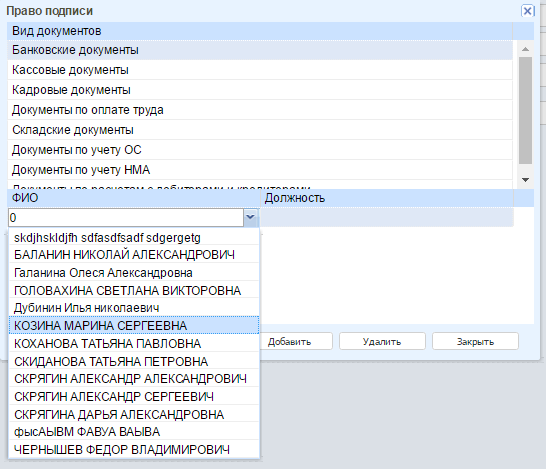Click the Закрыть button
Viewport: 546px width, 469px height.
pos(475,341)
